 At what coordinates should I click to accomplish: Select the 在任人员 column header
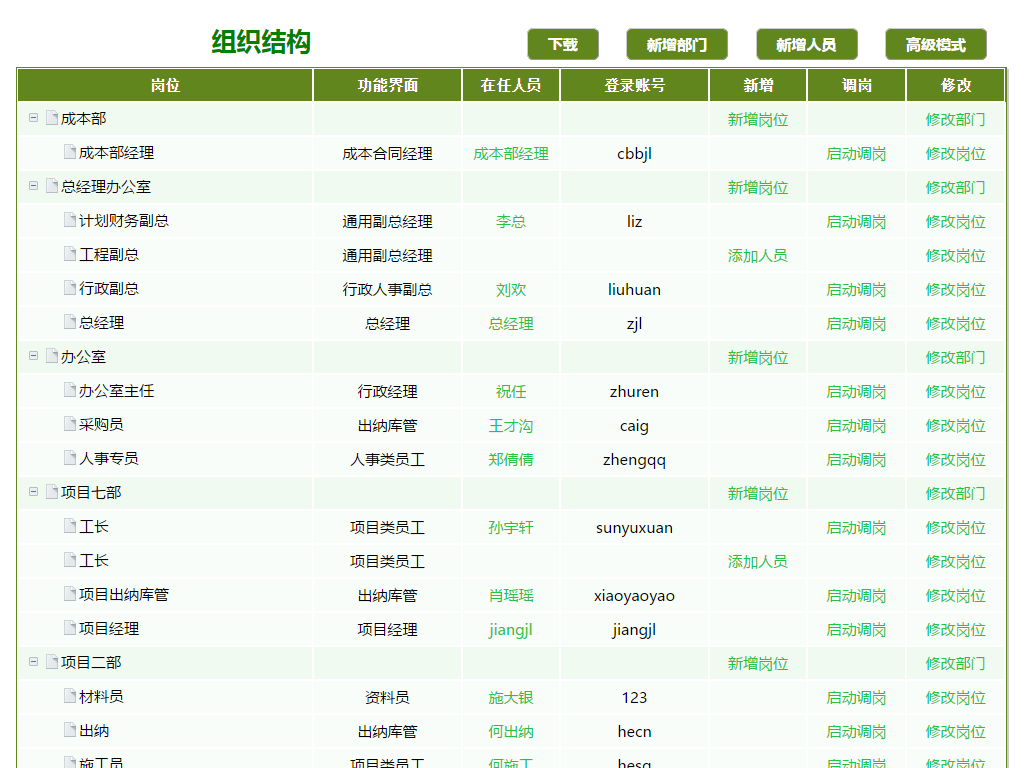coord(511,85)
